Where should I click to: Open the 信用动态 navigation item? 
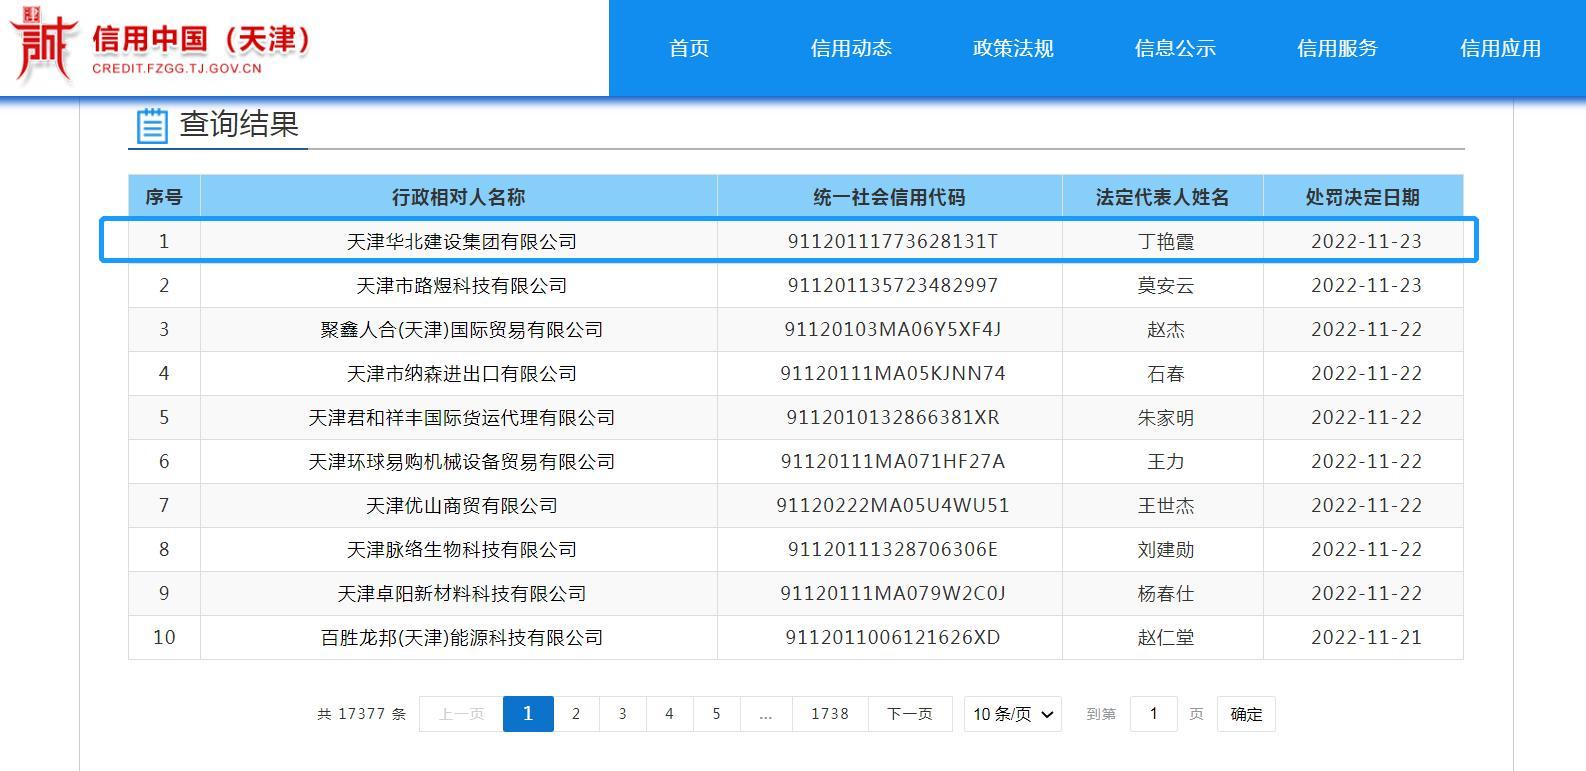coord(851,48)
